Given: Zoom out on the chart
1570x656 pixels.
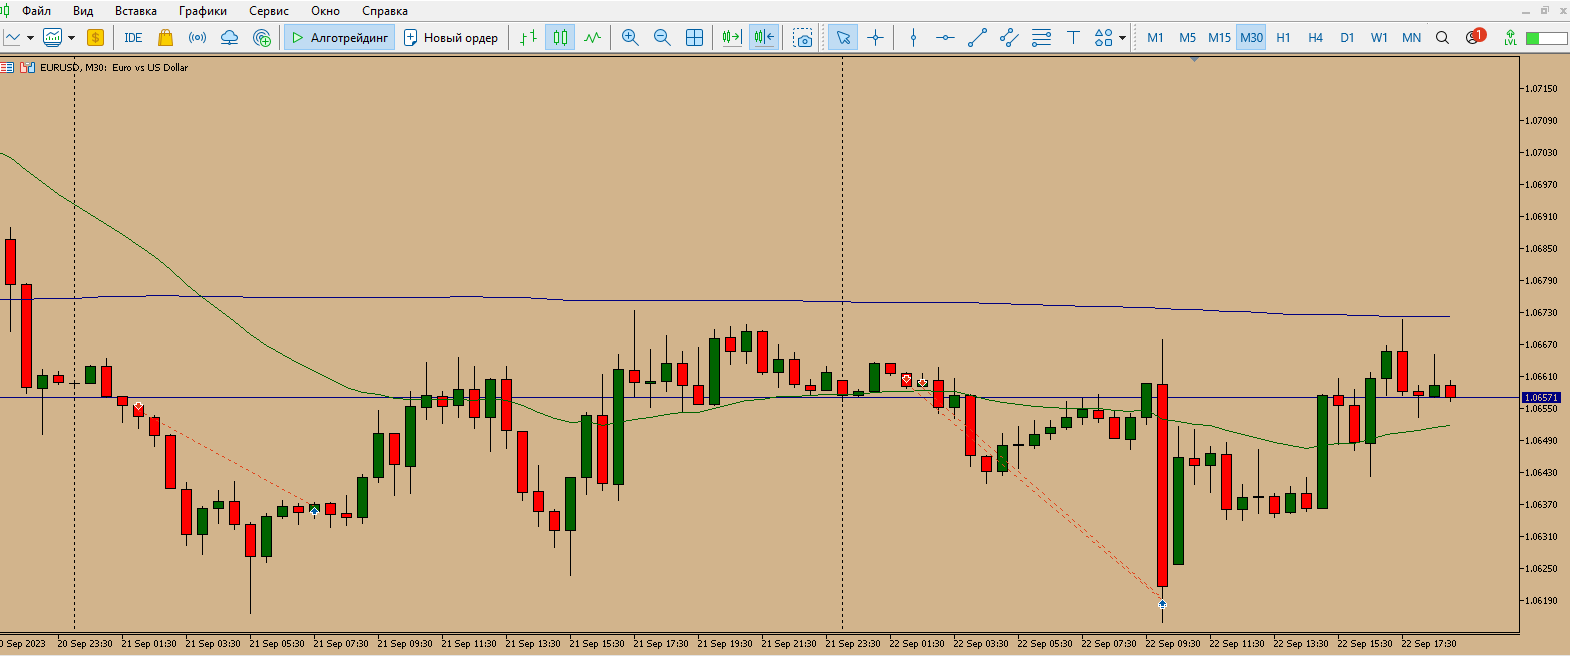Looking at the screenshot, I should (x=662, y=38).
